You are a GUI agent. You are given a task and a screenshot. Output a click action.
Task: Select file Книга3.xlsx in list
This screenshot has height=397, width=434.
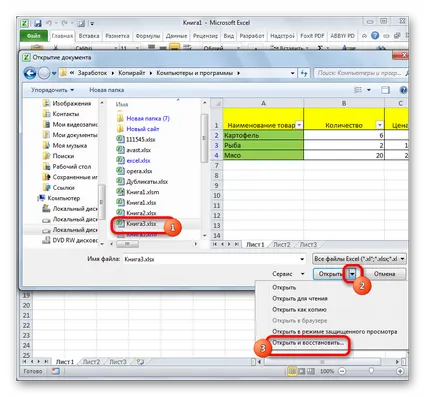(136, 224)
